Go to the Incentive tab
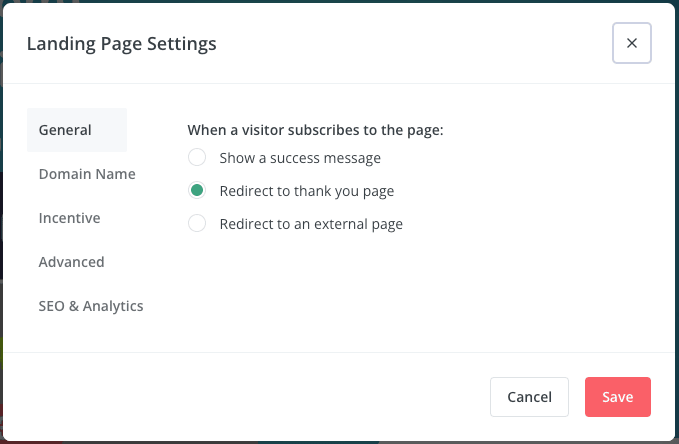This screenshot has height=444, width=679. (x=69, y=218)
